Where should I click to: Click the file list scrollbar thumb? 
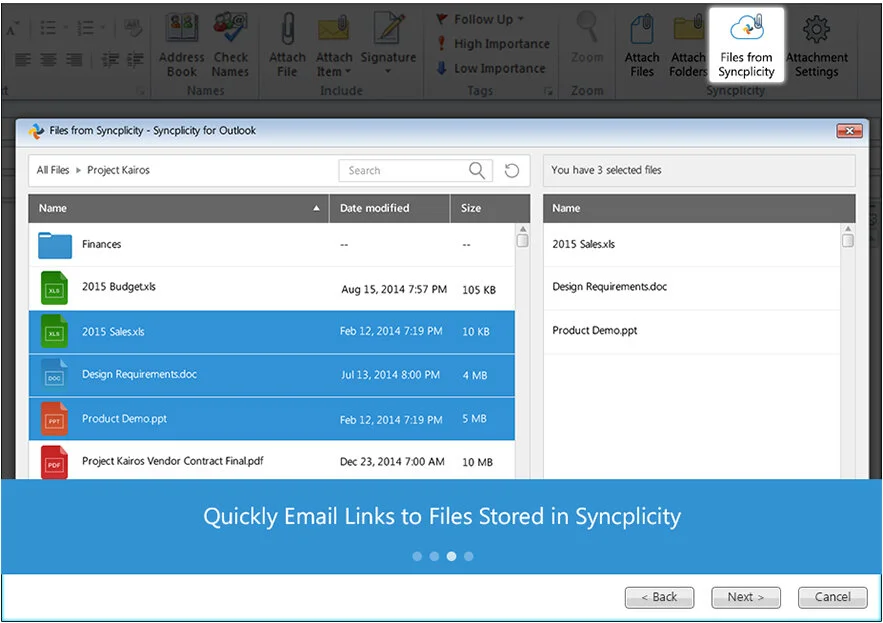(x=523, y=241)
